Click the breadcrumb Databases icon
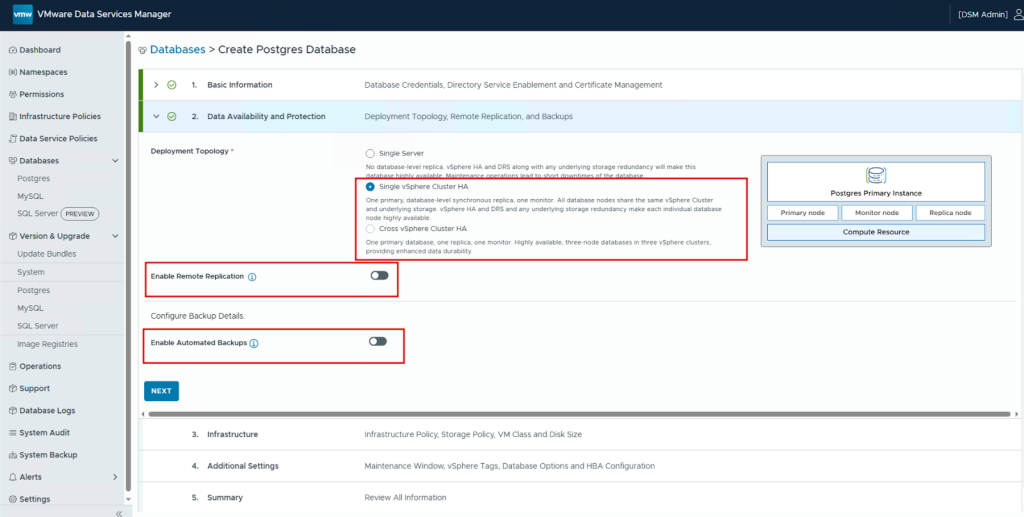 tap(142, 50)
